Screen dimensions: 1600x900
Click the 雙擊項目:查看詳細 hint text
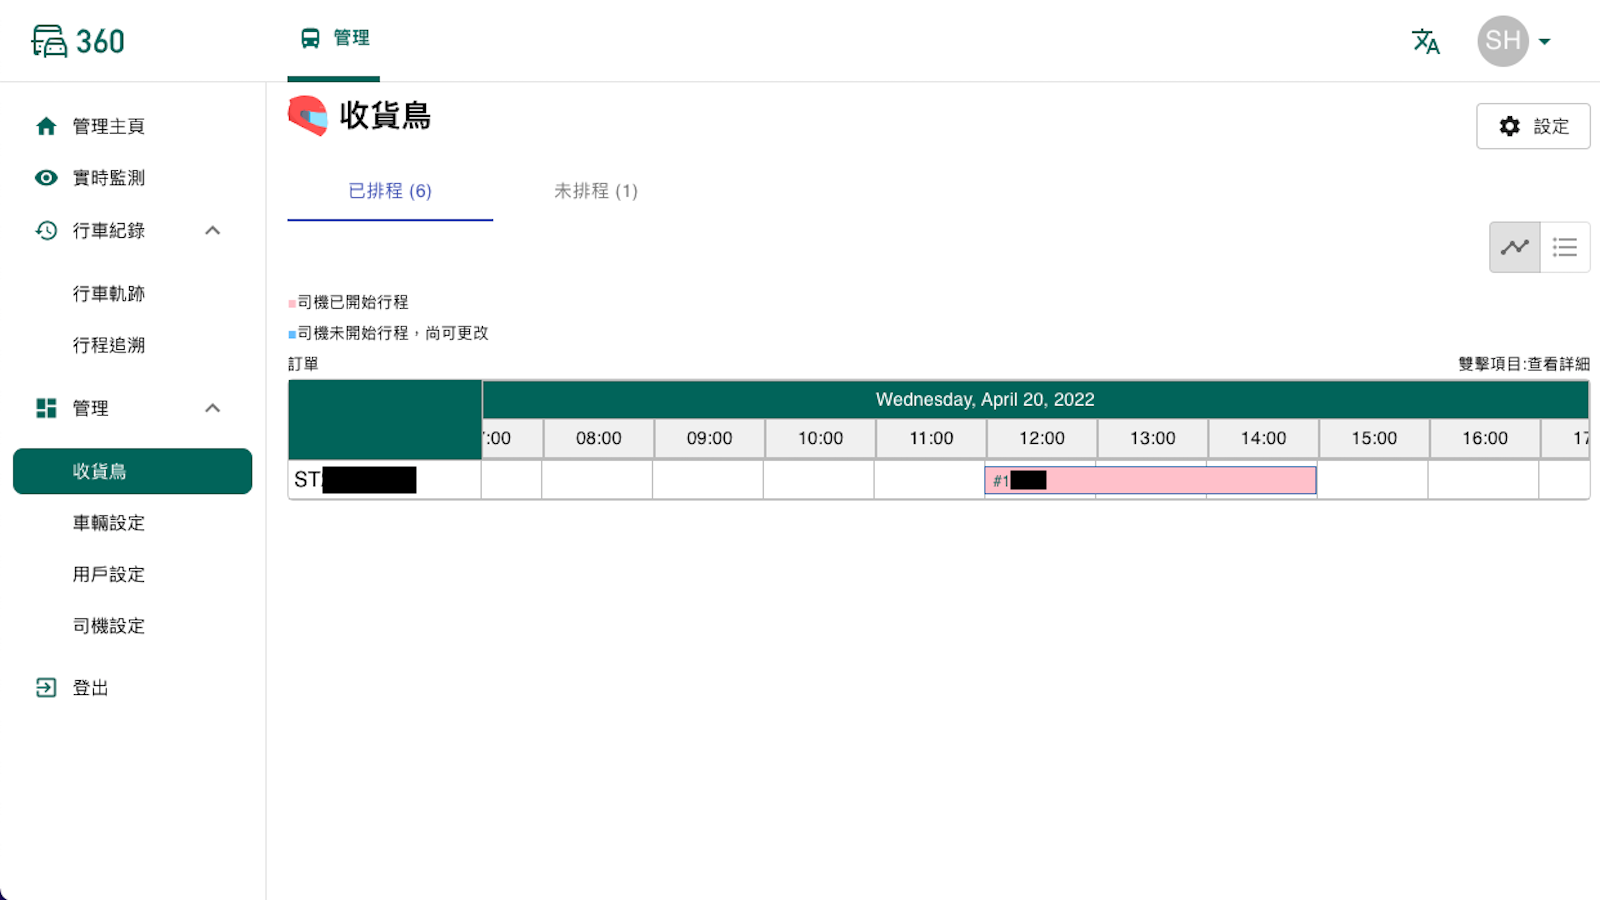coord(1524,364)
